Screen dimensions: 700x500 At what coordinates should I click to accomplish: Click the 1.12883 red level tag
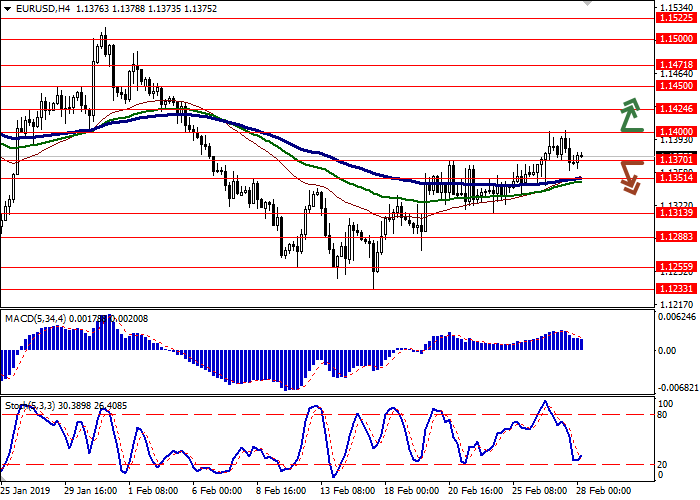click(x=676, y=237)
